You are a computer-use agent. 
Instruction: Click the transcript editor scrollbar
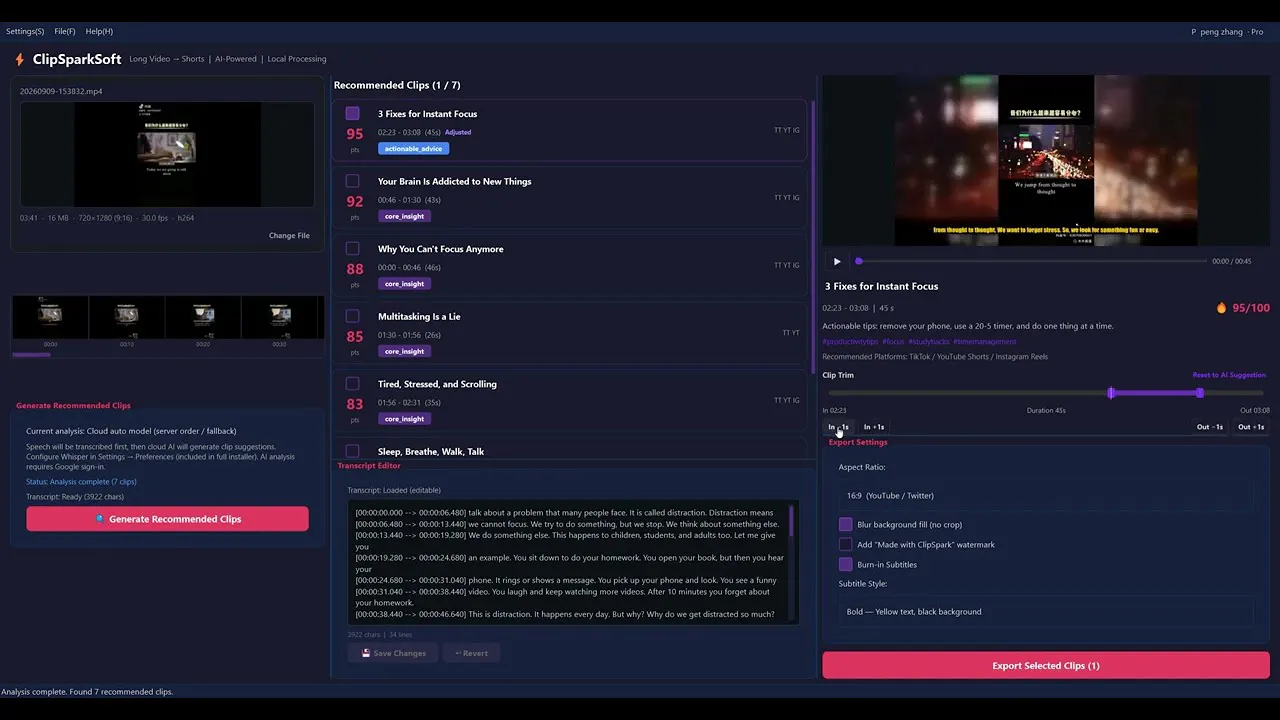coord(792,520)
